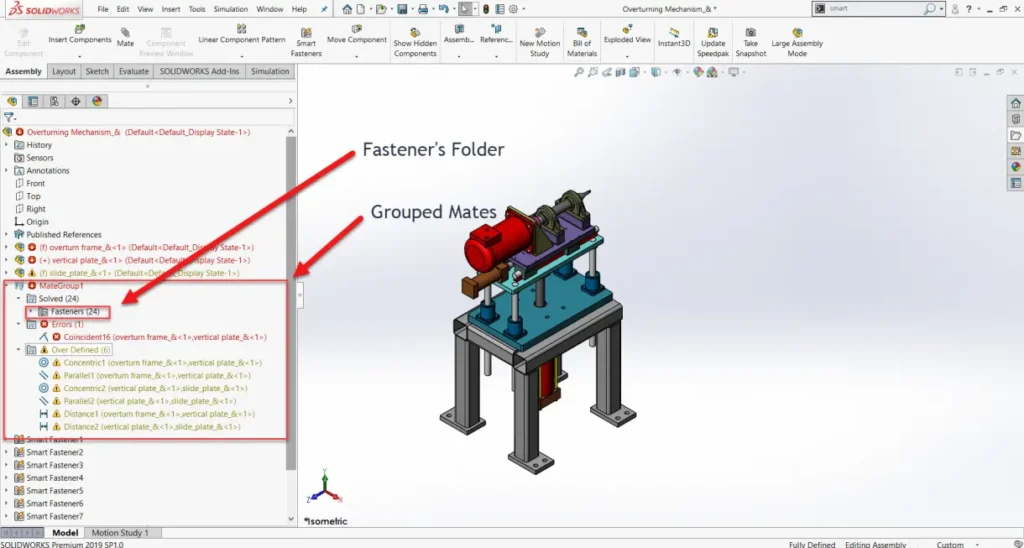Open the Simulation menu
1024x548 pixels.
[x=230, y=9]
